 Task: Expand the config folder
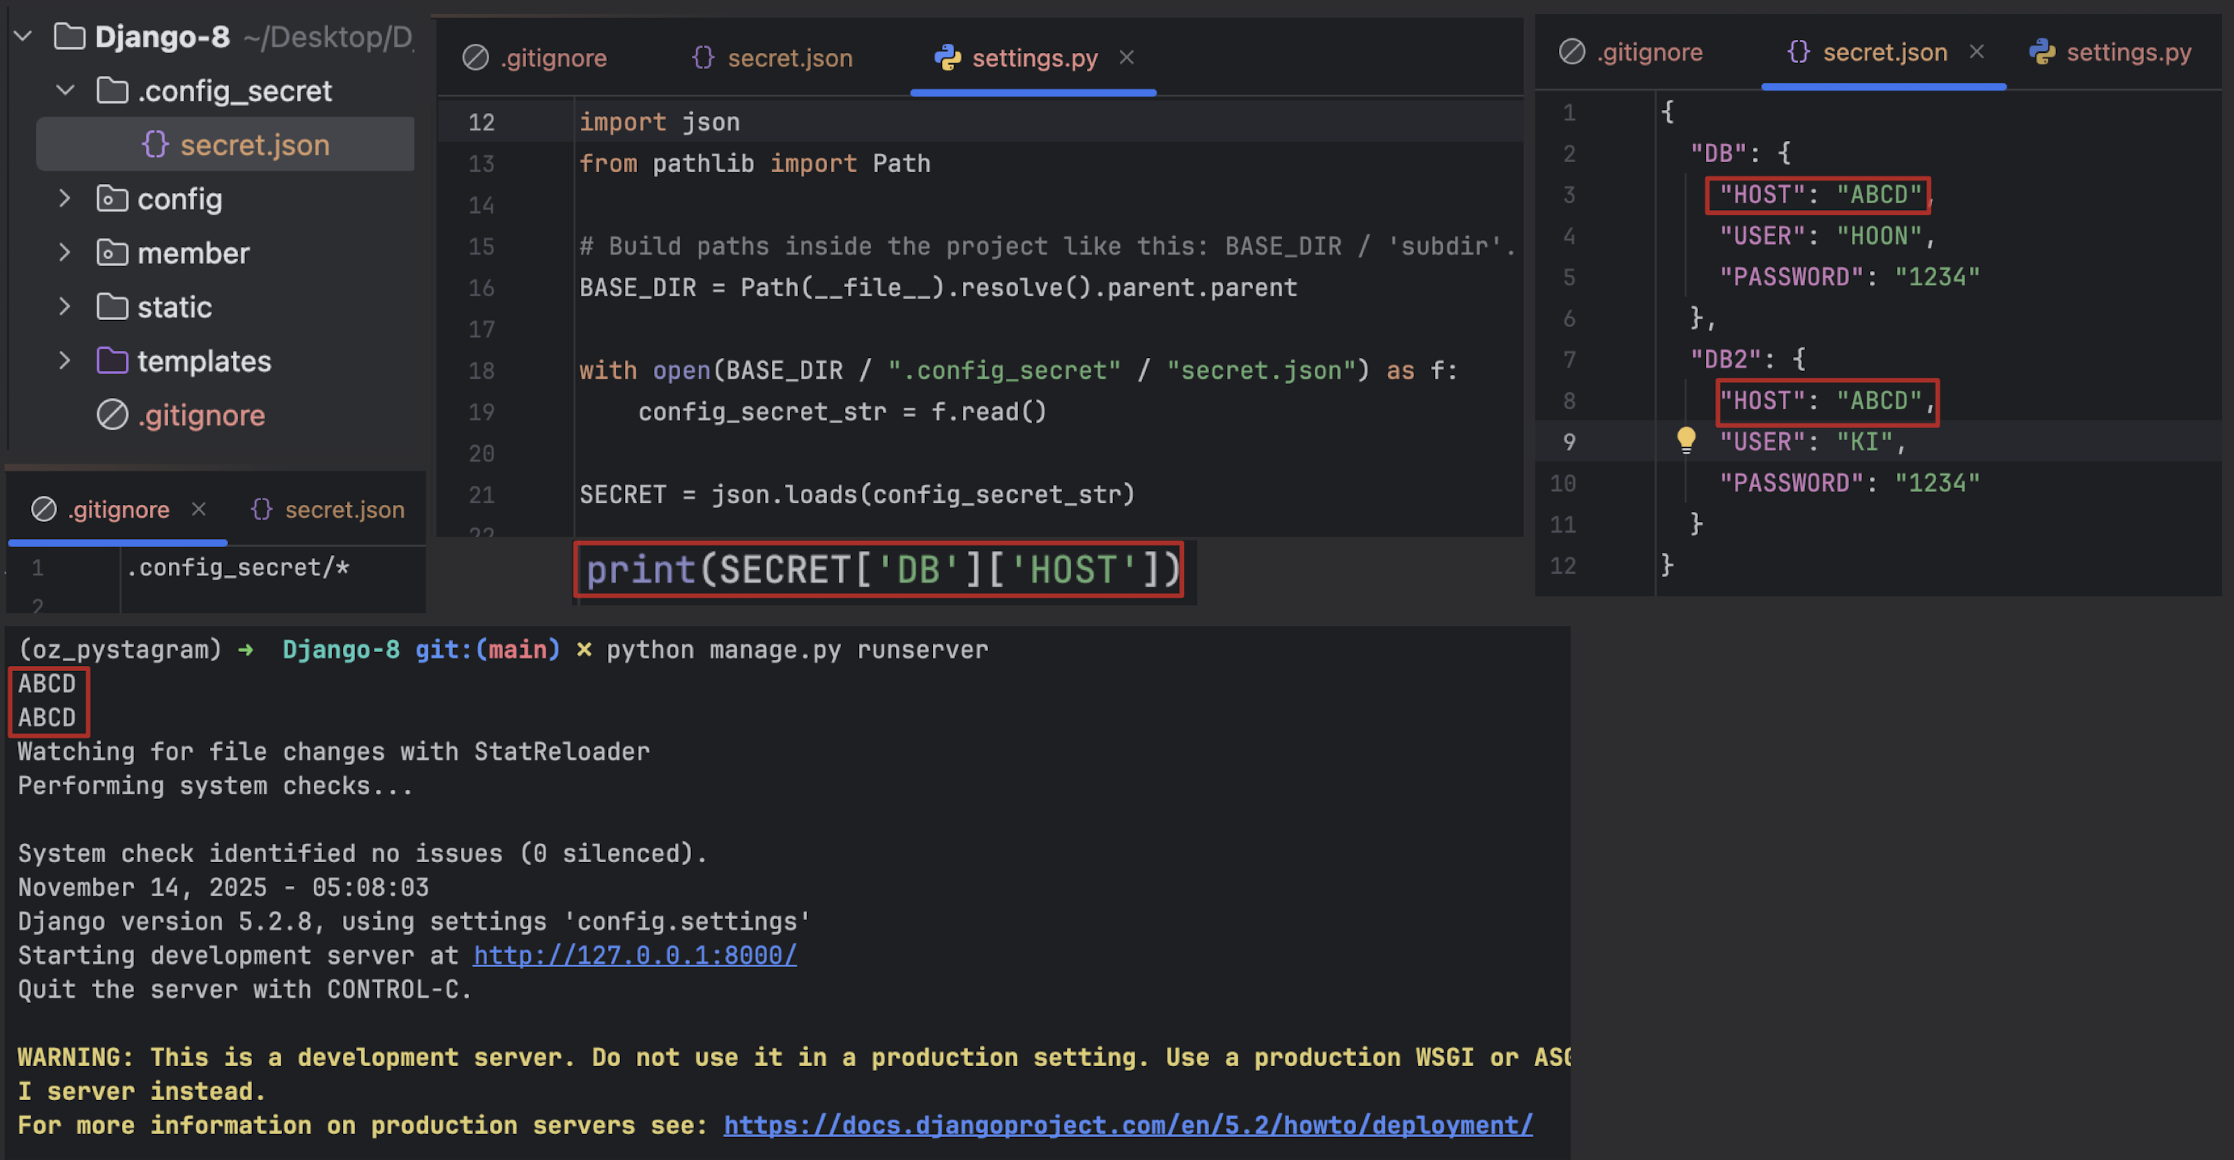click(66, 199)
